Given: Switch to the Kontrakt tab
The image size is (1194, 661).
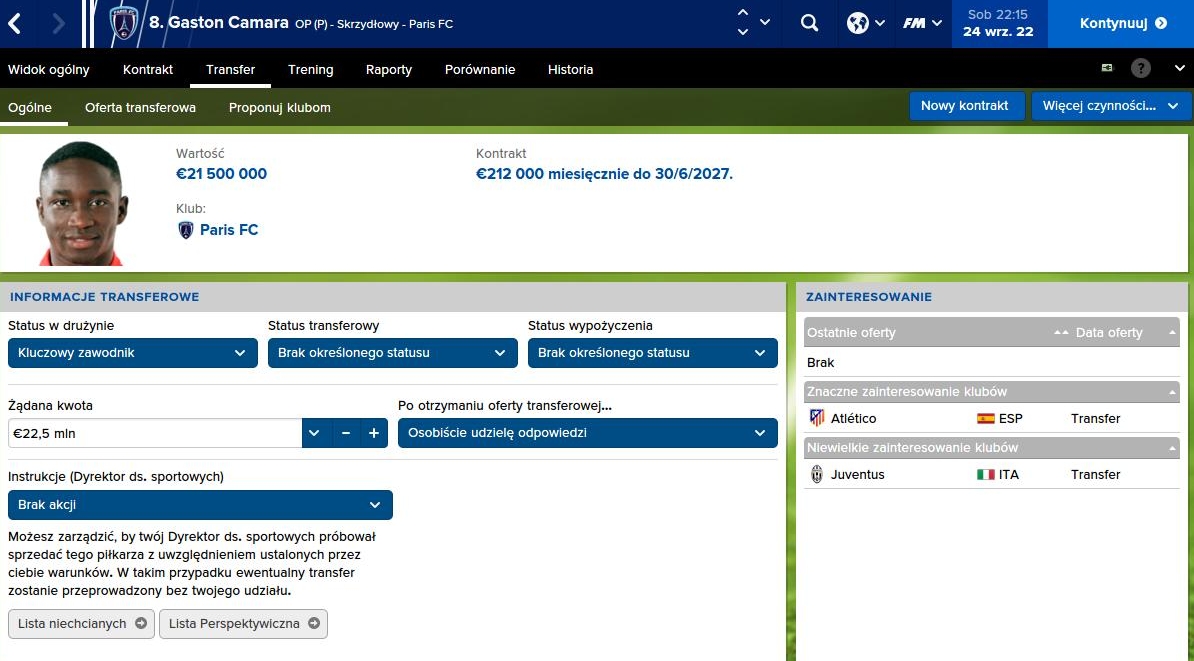Looking at the screenshot, I should [148, 70].
